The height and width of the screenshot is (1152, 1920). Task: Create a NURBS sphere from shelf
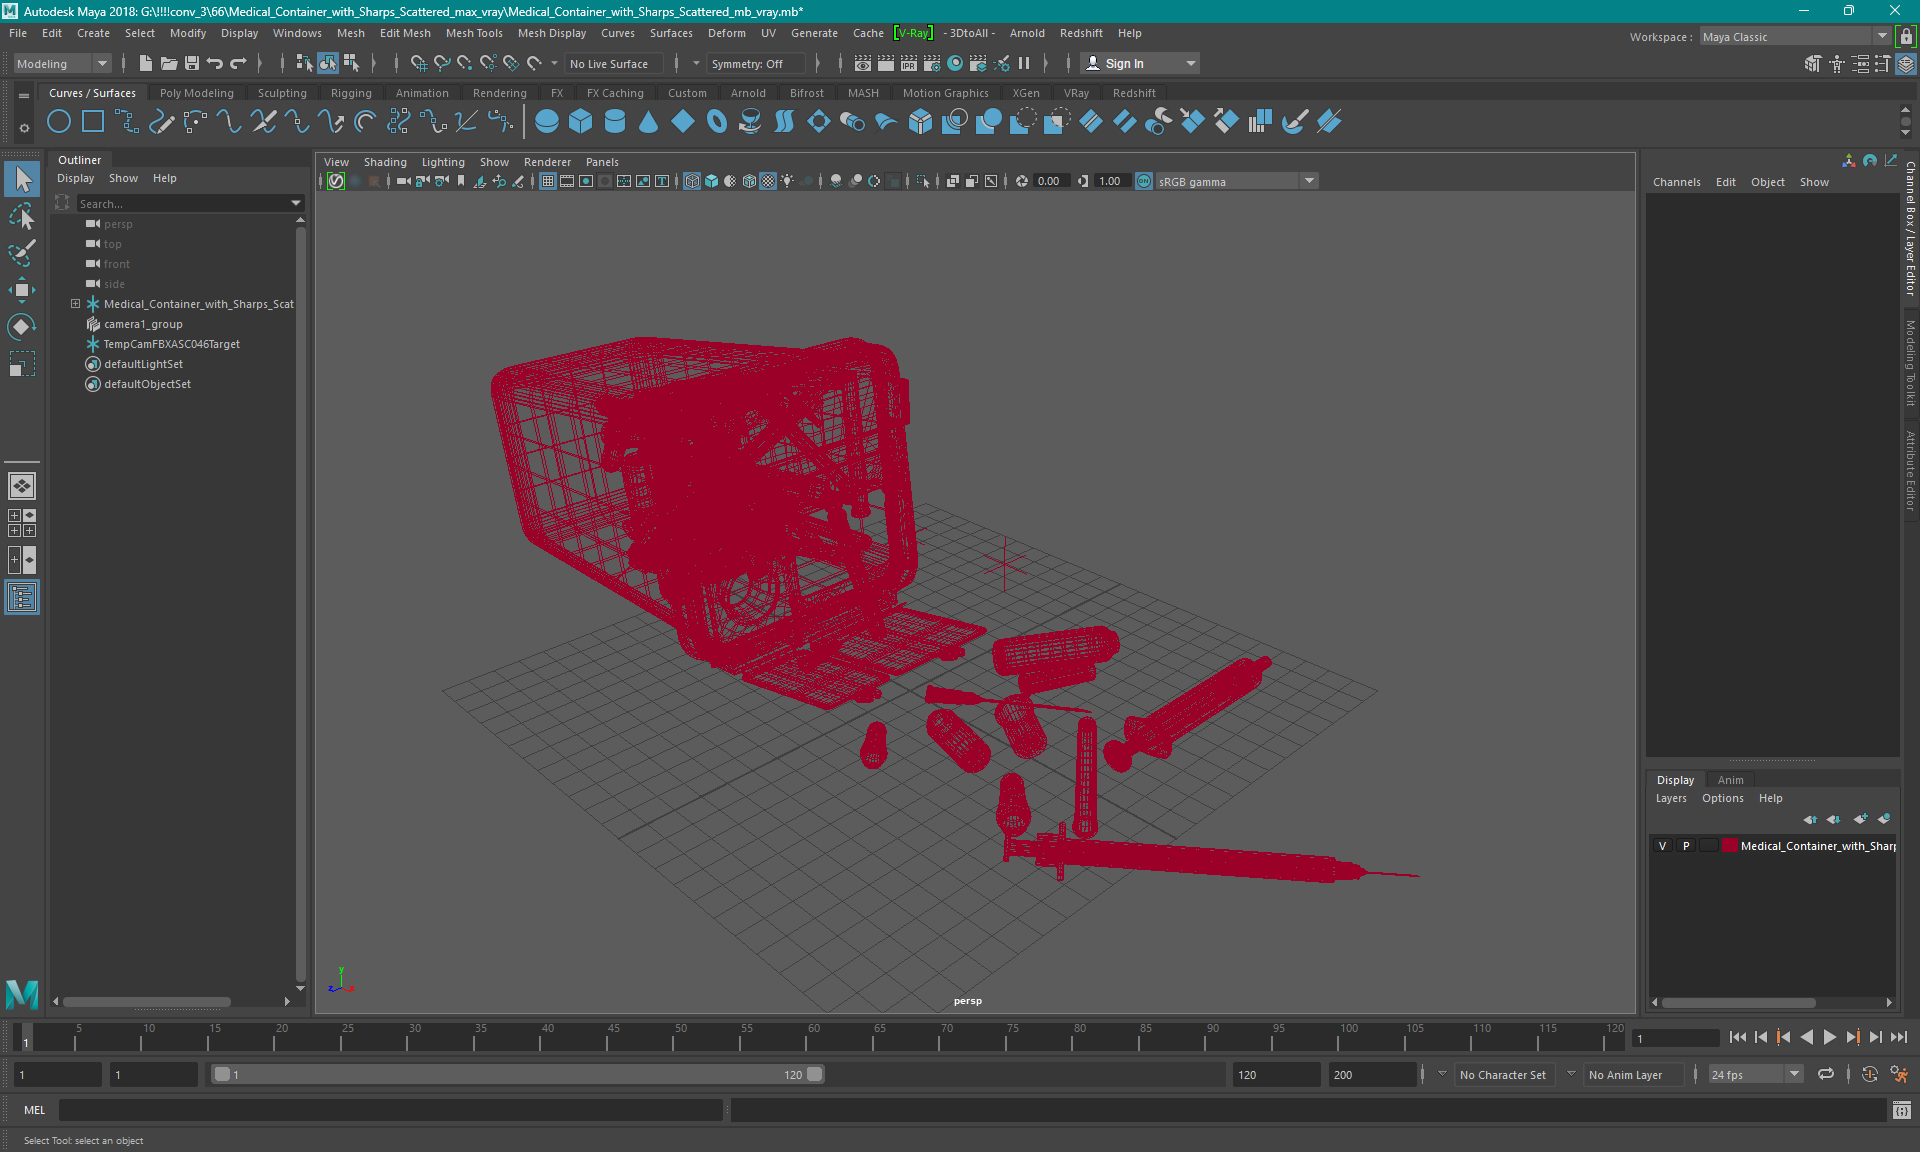coord(547,122)
